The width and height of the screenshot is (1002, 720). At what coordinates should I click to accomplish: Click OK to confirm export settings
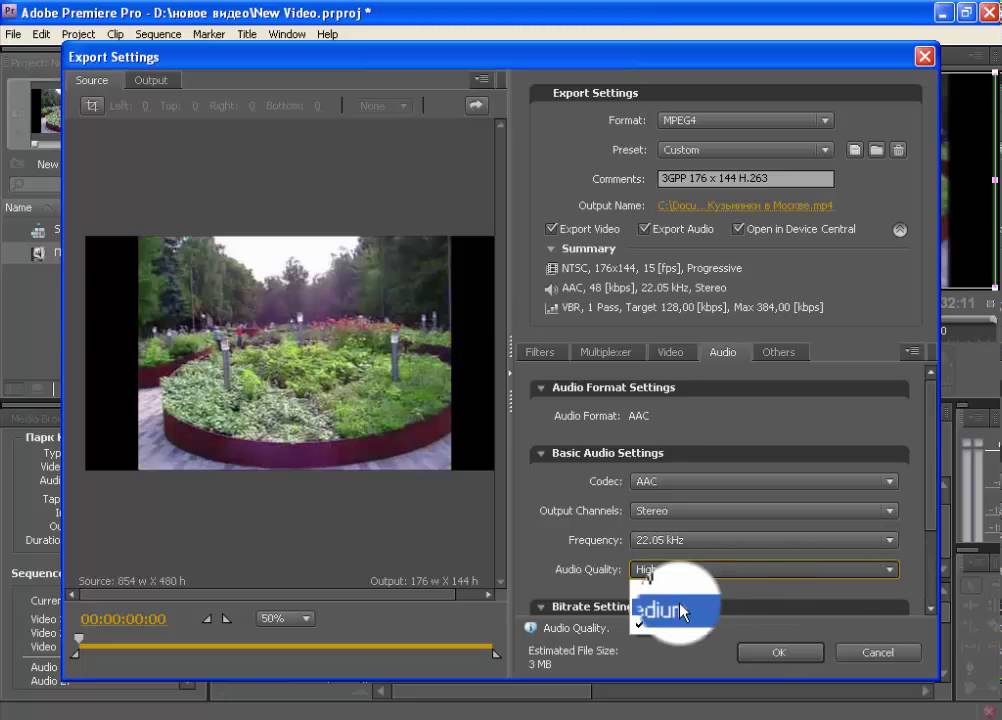[x=779, y=653]
